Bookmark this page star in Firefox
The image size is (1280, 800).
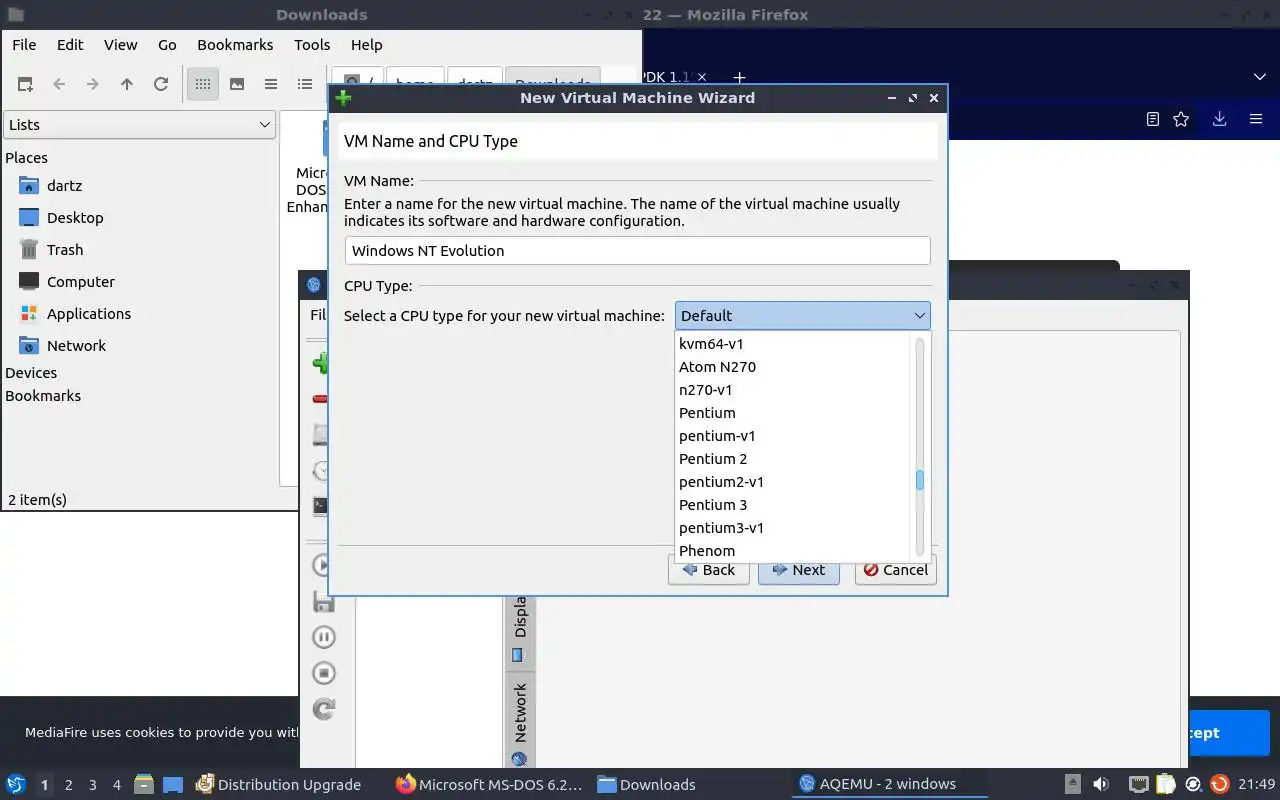click(x=1181, y=119)
